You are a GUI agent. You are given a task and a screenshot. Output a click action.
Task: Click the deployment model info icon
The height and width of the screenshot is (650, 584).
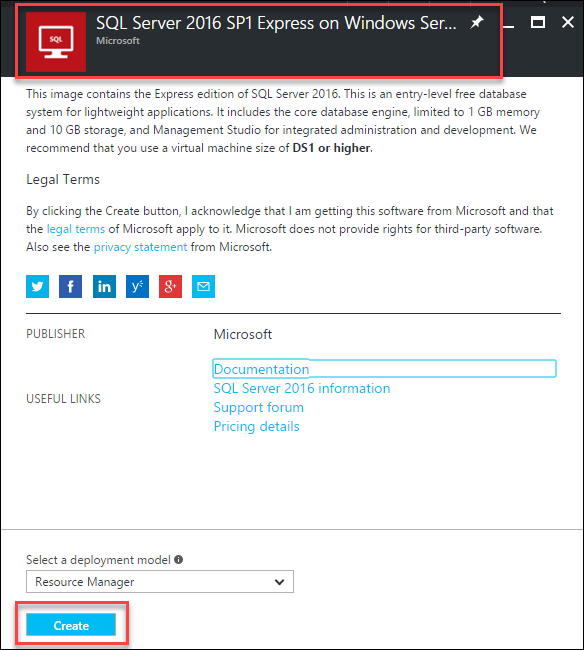coord(179,560)
